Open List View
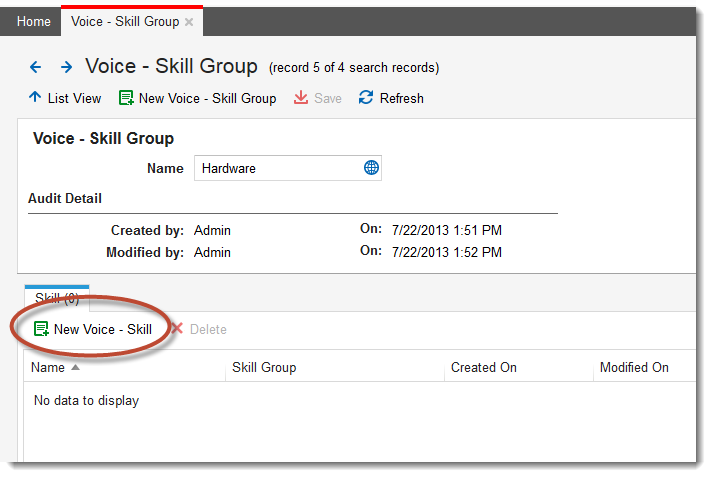Screen dimensions: 711x477 [x=74, y=98]
